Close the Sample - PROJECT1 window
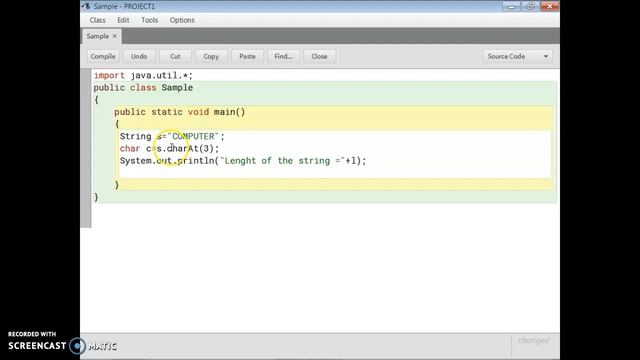This screenshot has height=360, width=640. click(x=549, y=6)
